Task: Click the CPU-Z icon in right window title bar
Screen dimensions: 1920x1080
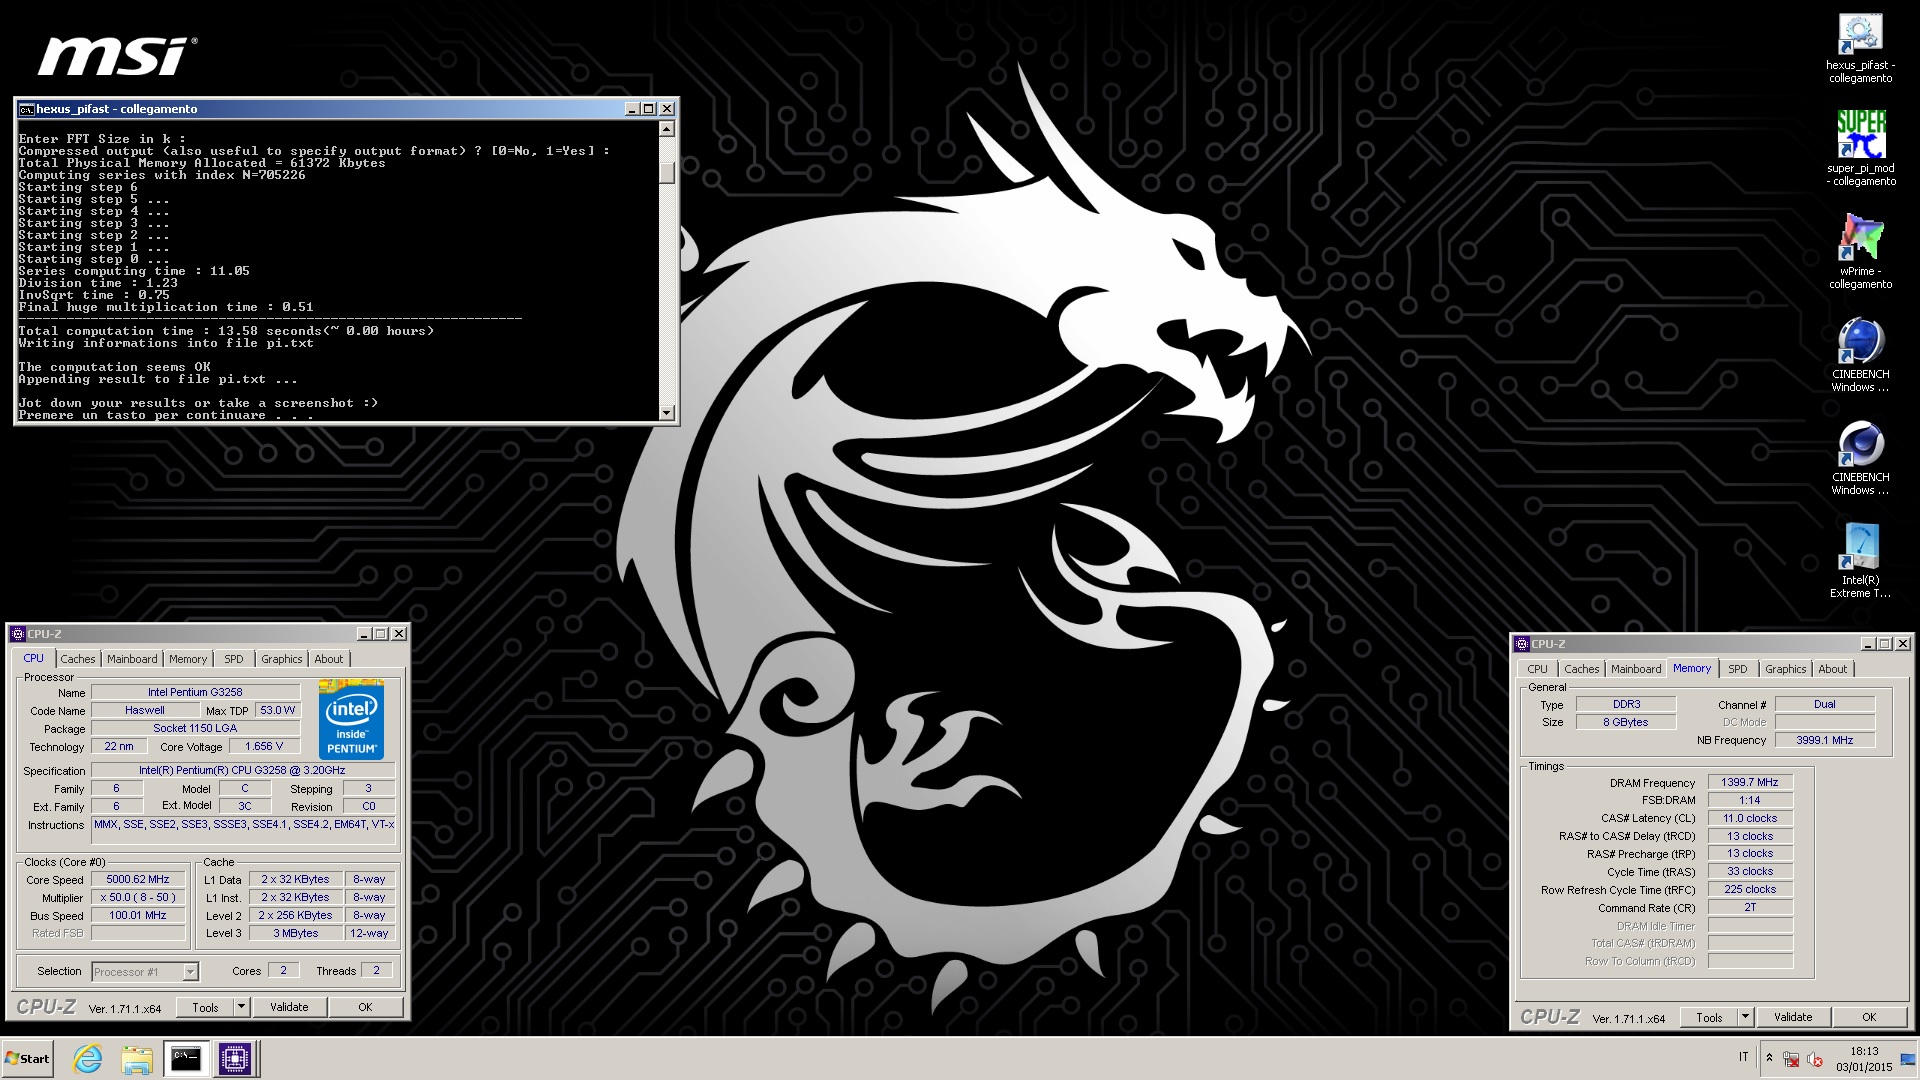Action: pyautogui.click(x=1521, y=644)
